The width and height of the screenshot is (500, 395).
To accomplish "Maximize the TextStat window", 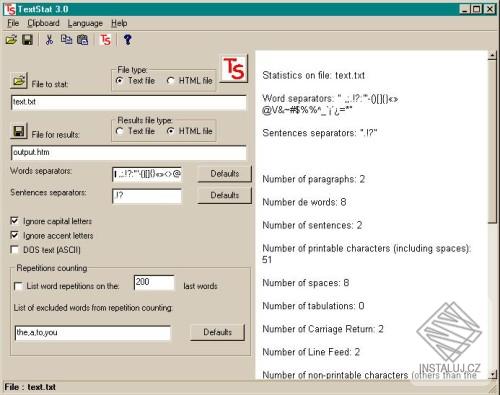I will coord(477,9).
